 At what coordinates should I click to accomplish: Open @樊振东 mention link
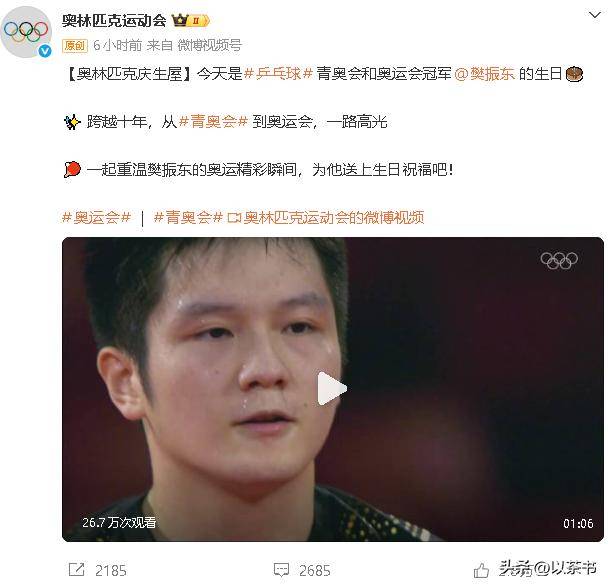tap(485, 74)
